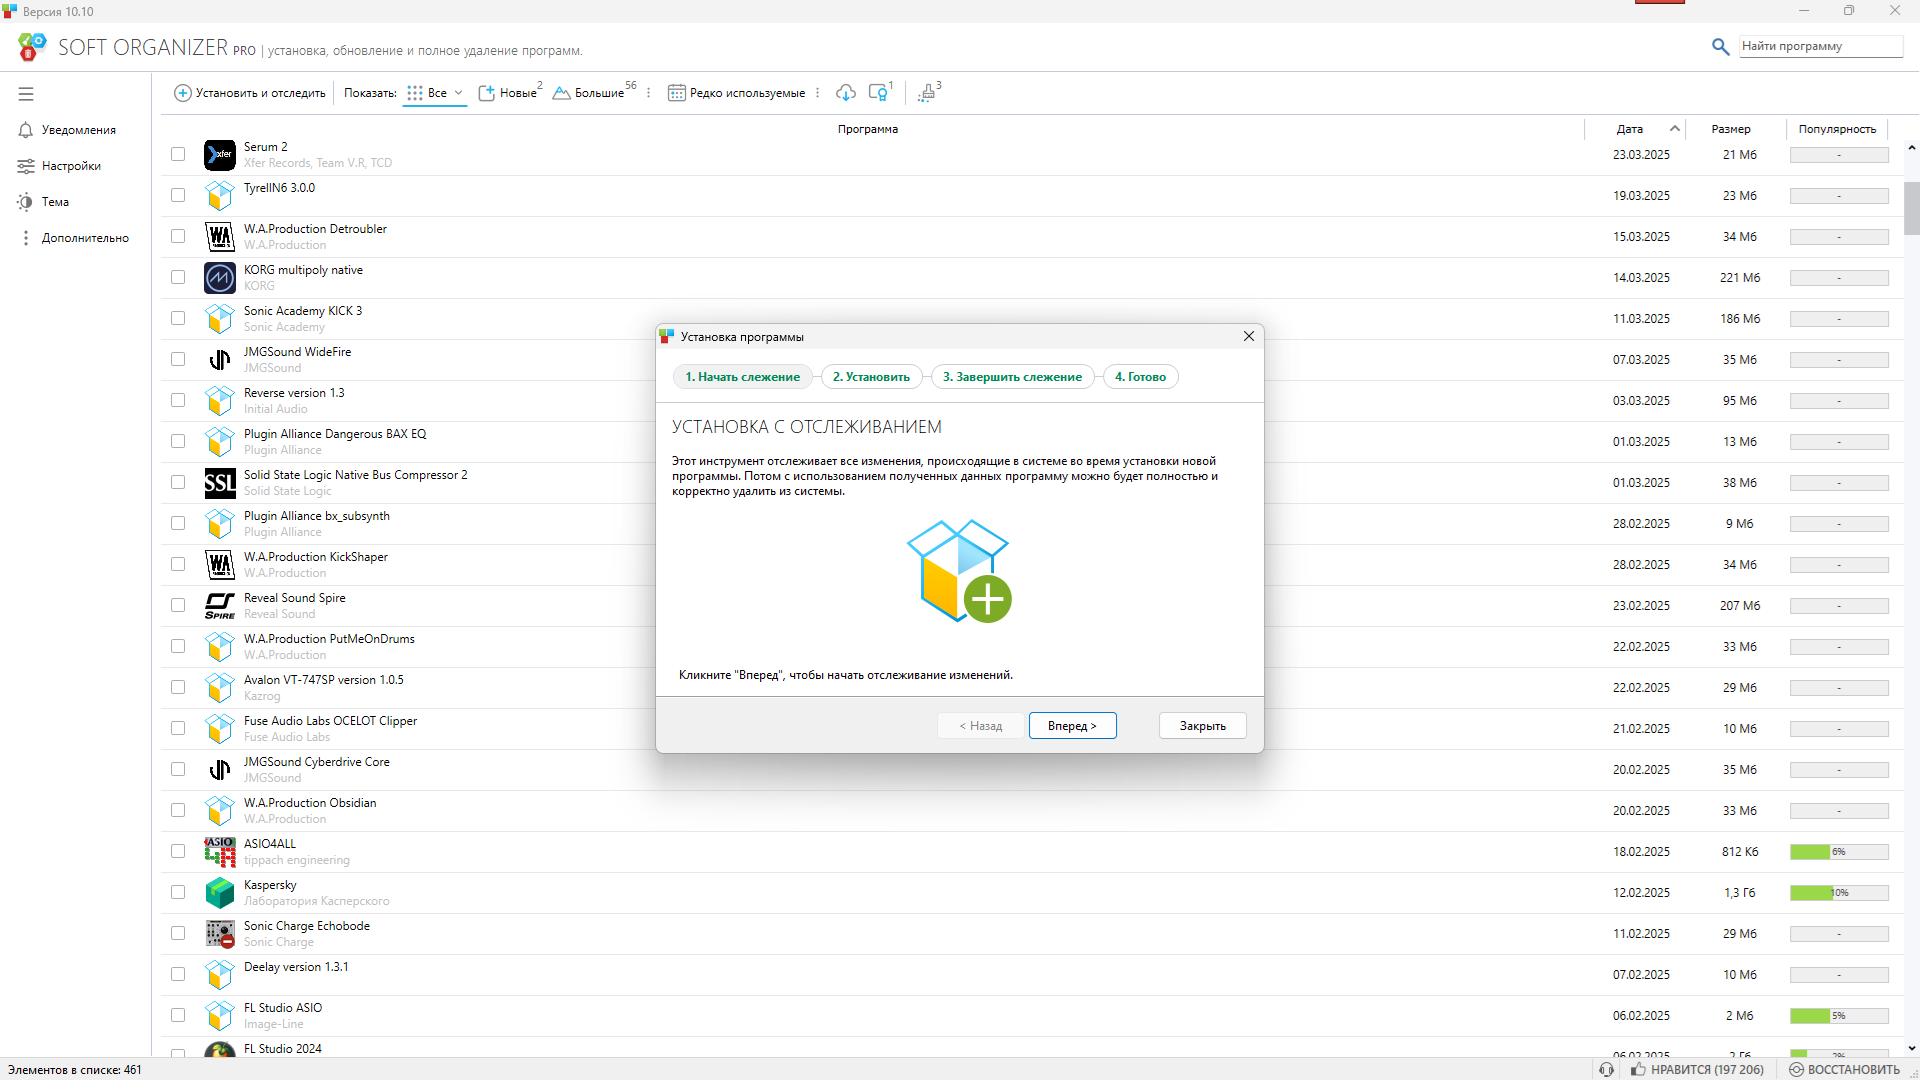1920x1080 pixels.
Task: Click Установить и отследить button
Action: click(250, 93)
